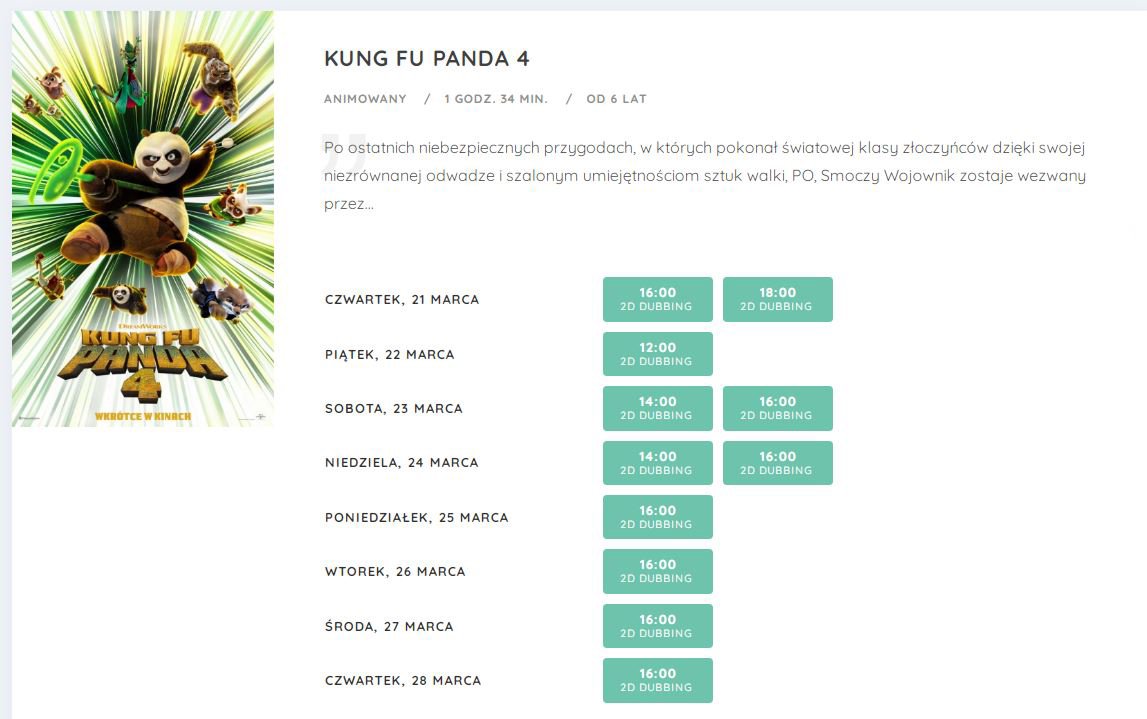
Task: Open the Kung Fu Panda 4 poster image
Action: pos(143,218)
